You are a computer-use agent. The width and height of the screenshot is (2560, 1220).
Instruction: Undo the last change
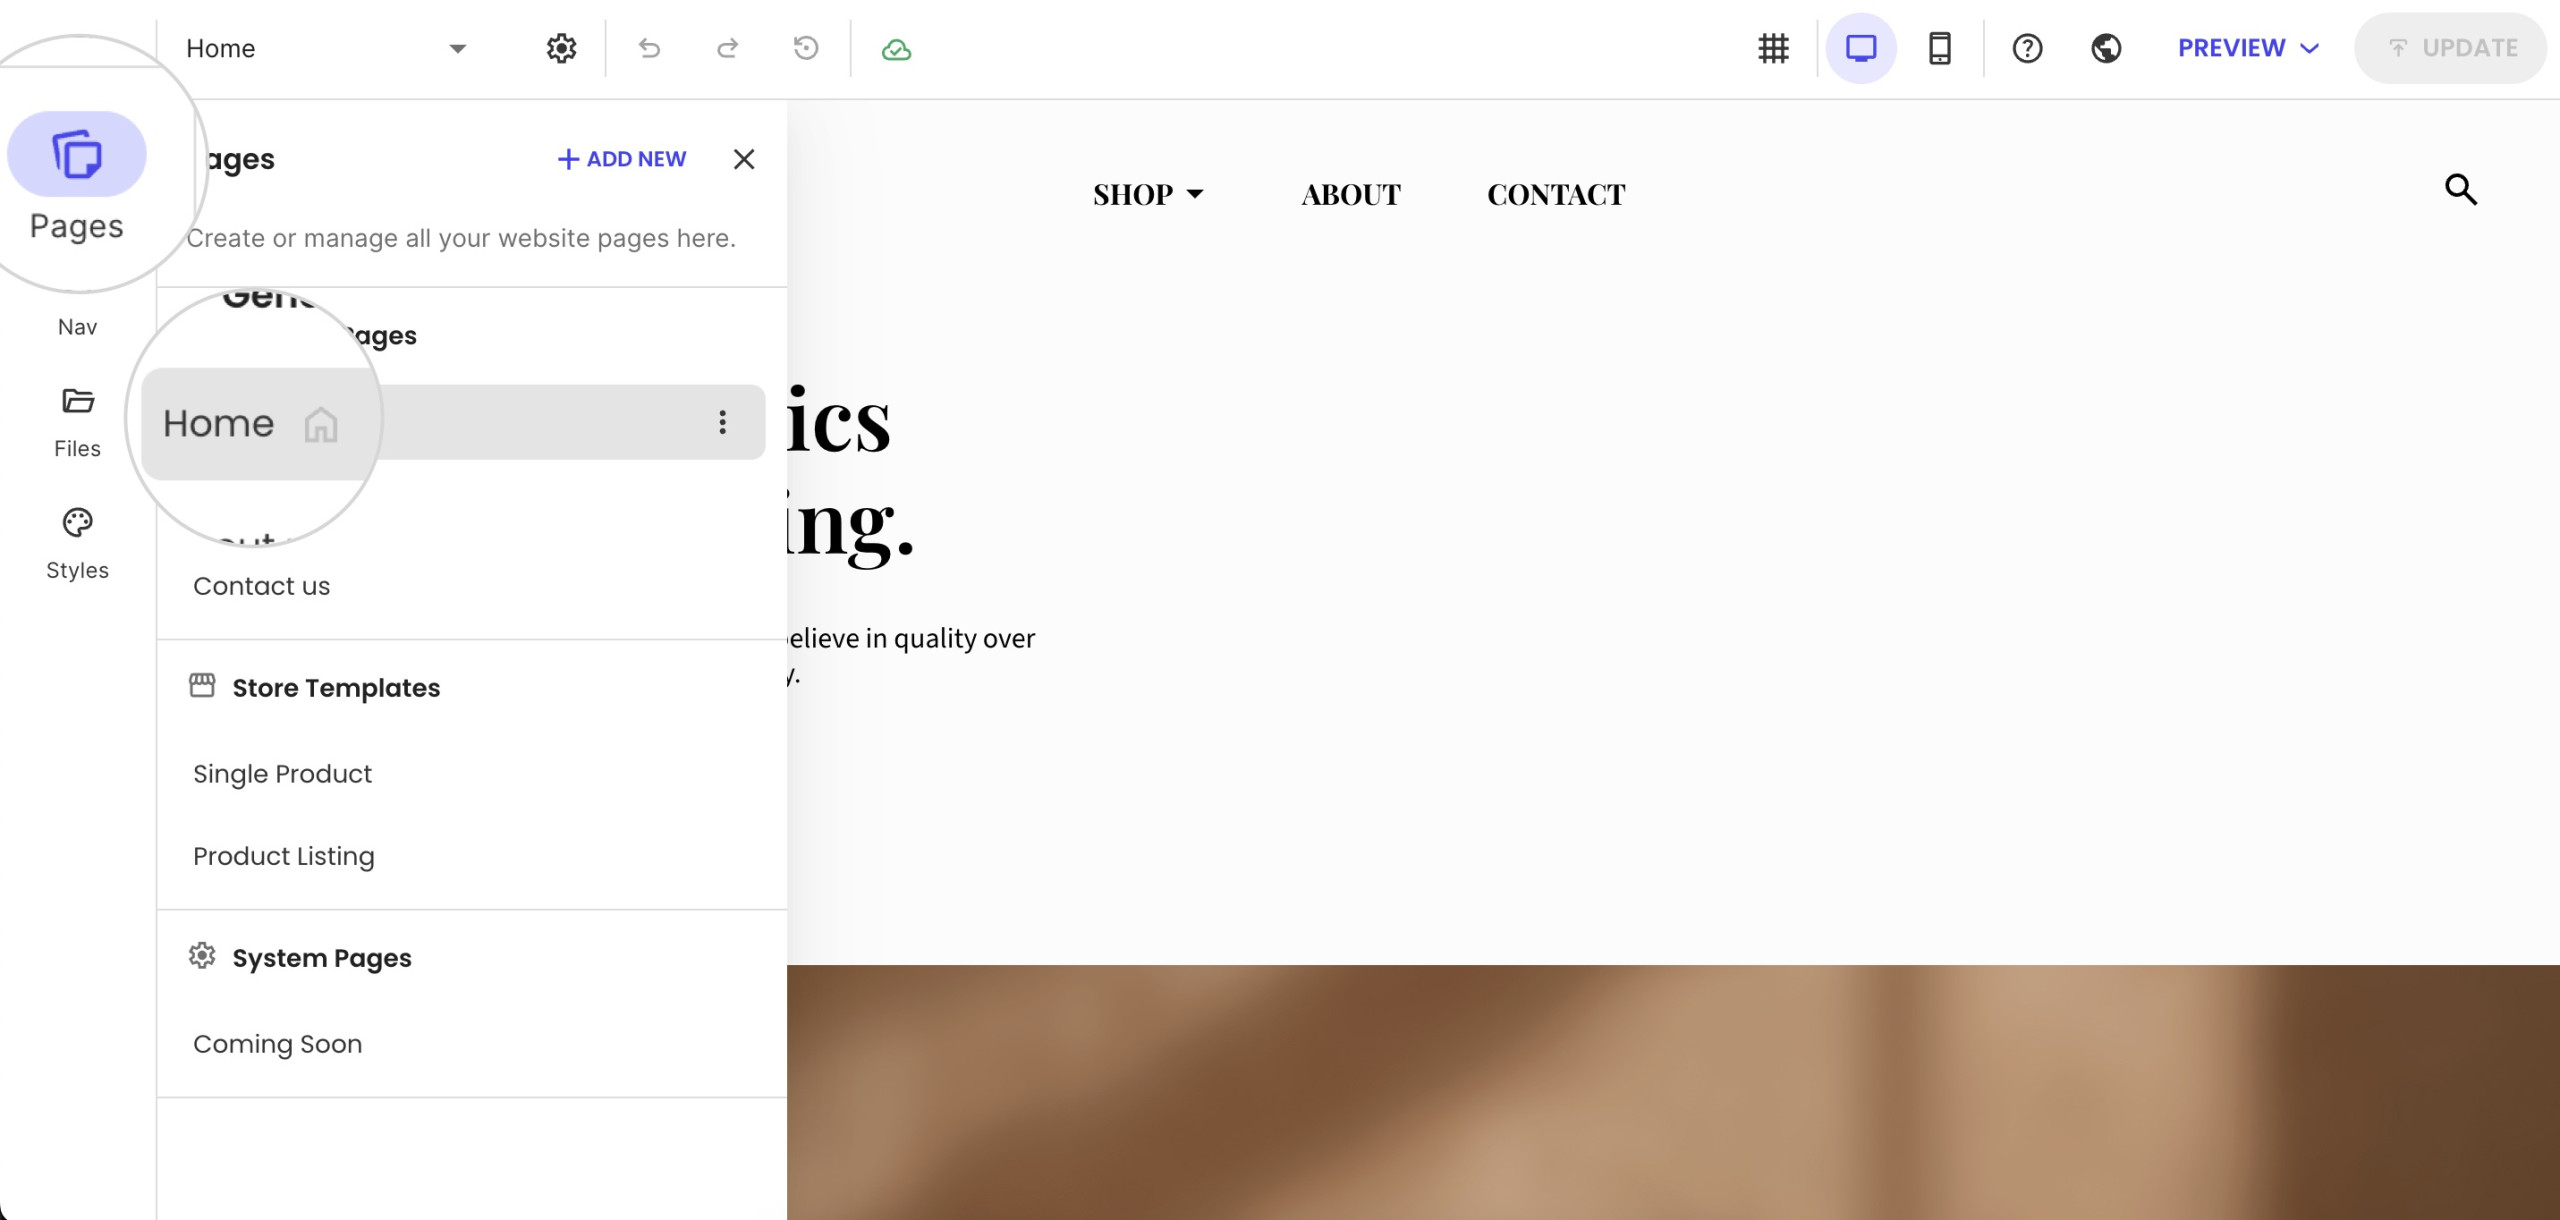point(649,48)
